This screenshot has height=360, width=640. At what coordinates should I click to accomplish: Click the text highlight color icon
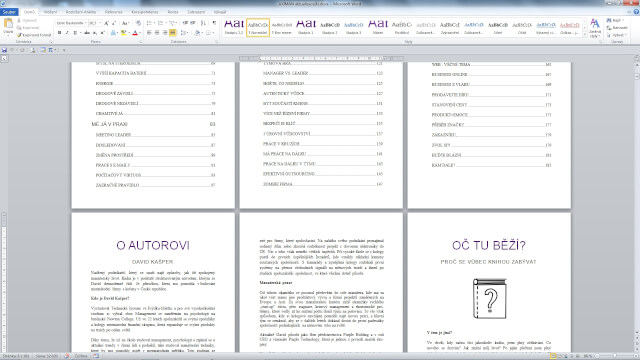[123, 33]
